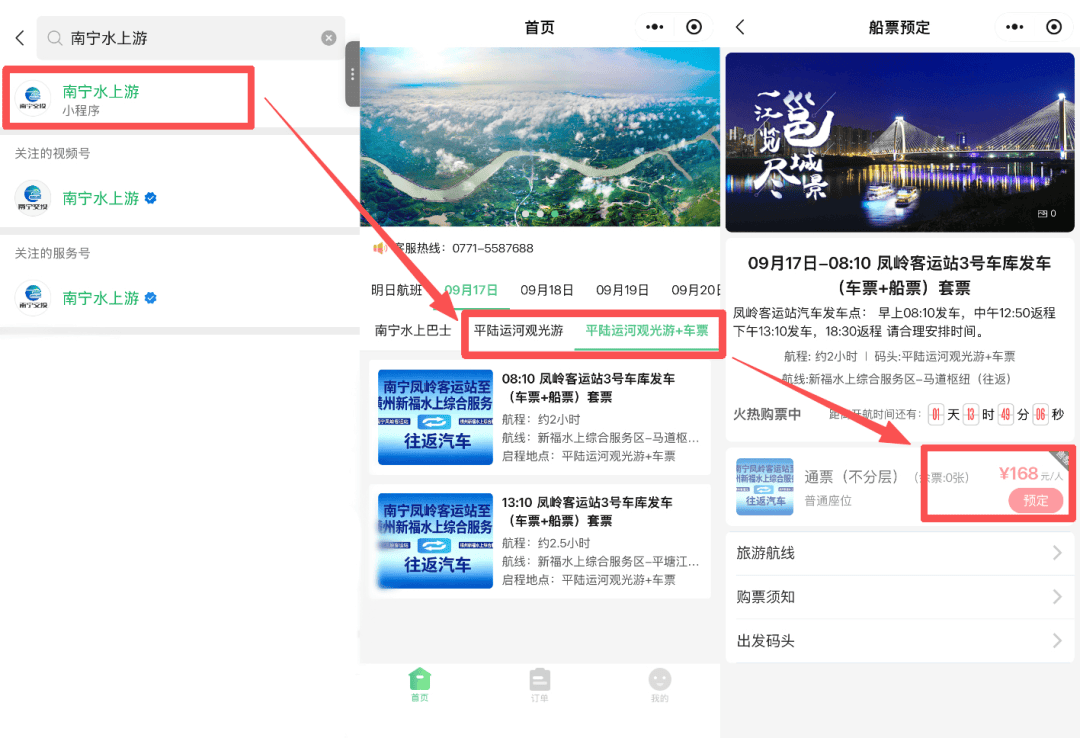Go to 订单 bottom navigation tab
This screenshot has height=738, width=1080.
click(x=539, y=684)
